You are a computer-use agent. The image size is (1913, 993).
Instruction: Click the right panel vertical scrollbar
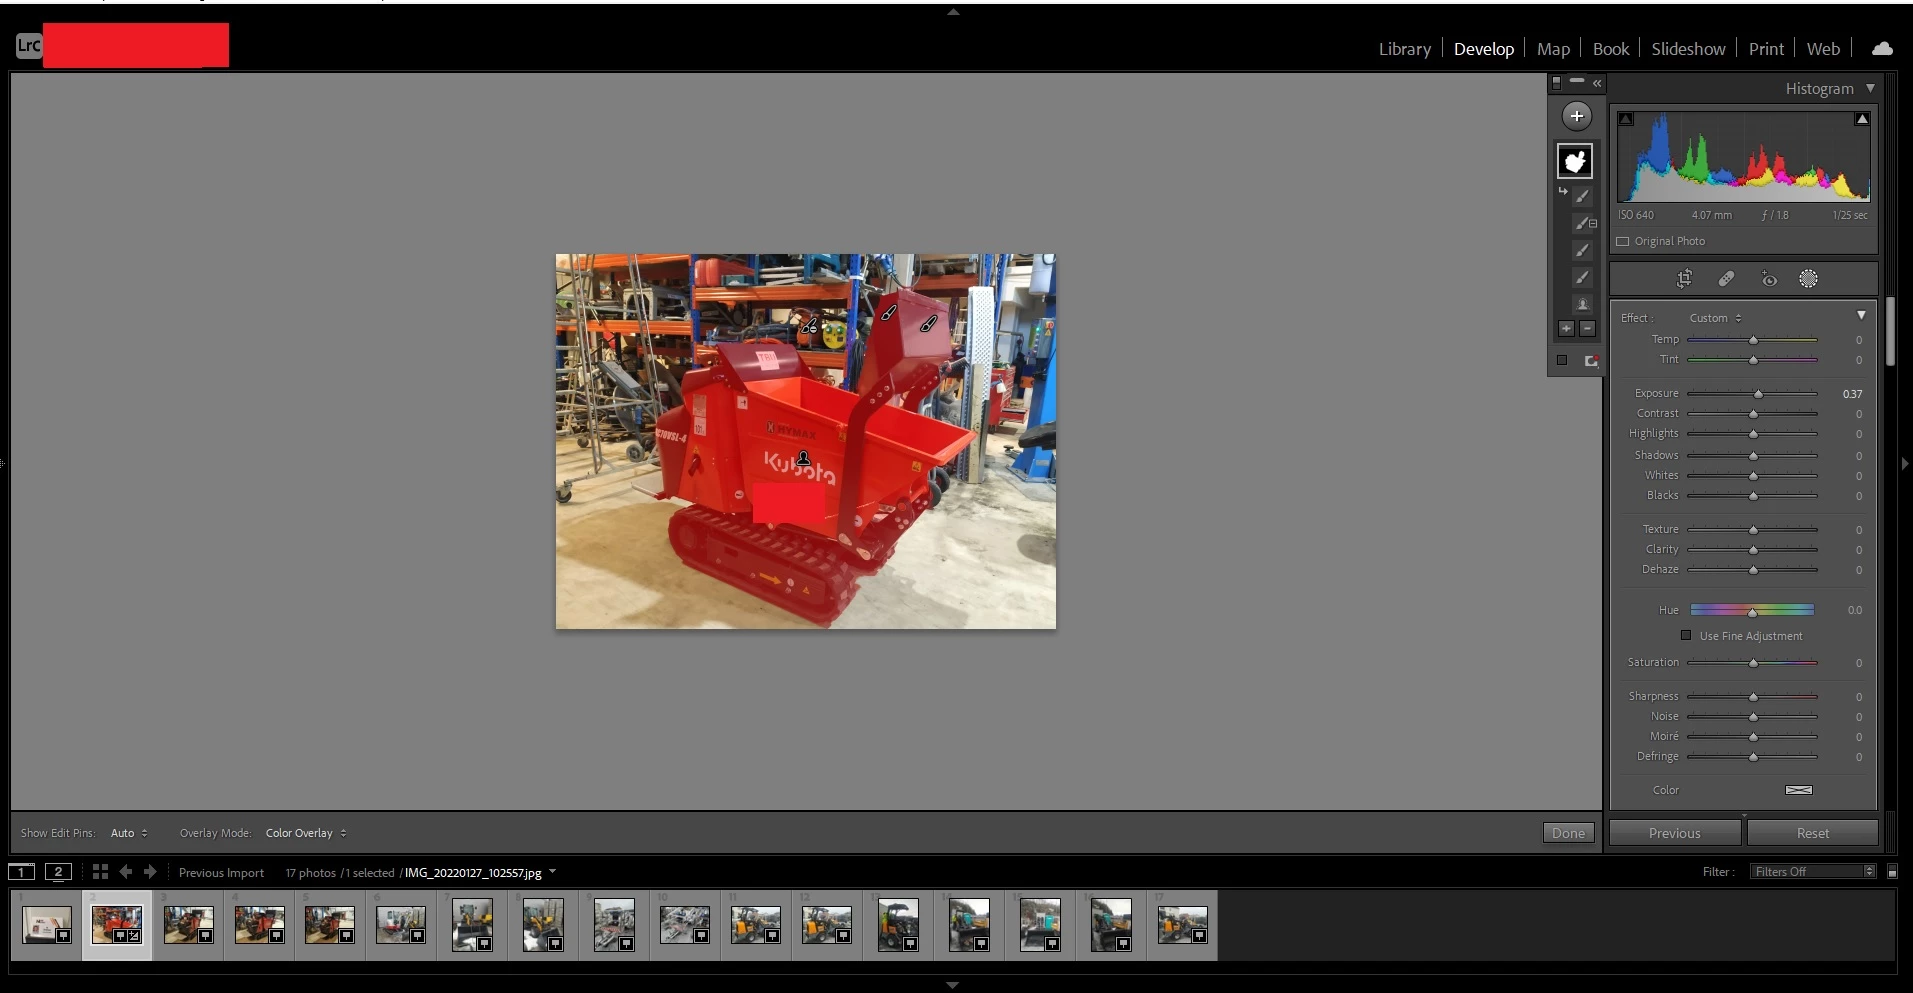coord(1889,331)
